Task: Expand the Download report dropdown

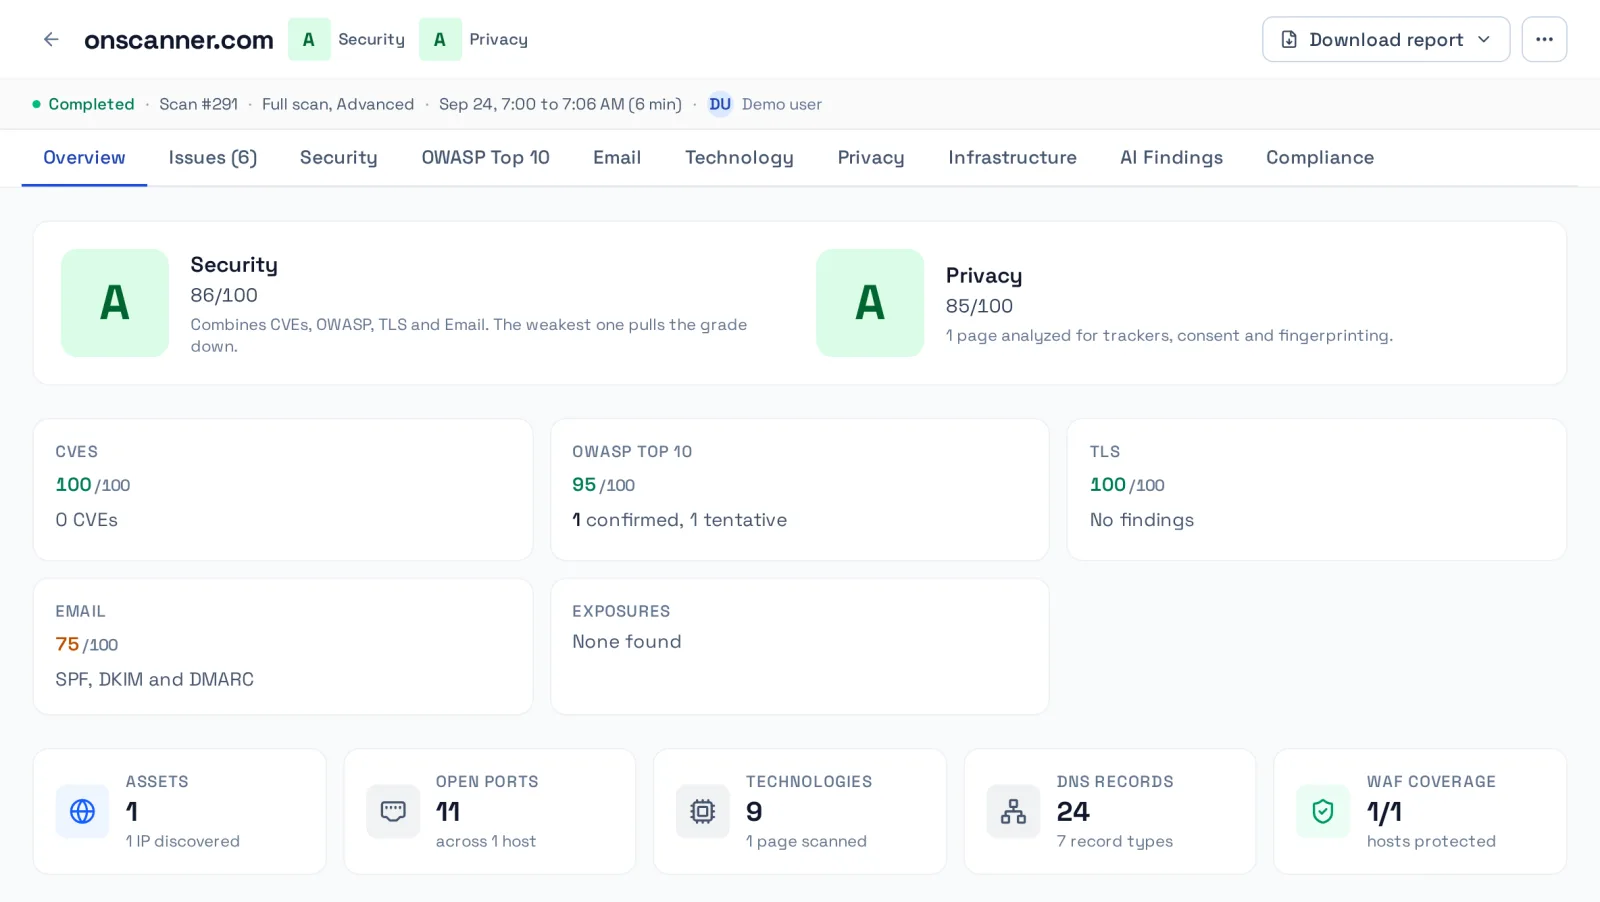Action: (x=1386, y=39)
